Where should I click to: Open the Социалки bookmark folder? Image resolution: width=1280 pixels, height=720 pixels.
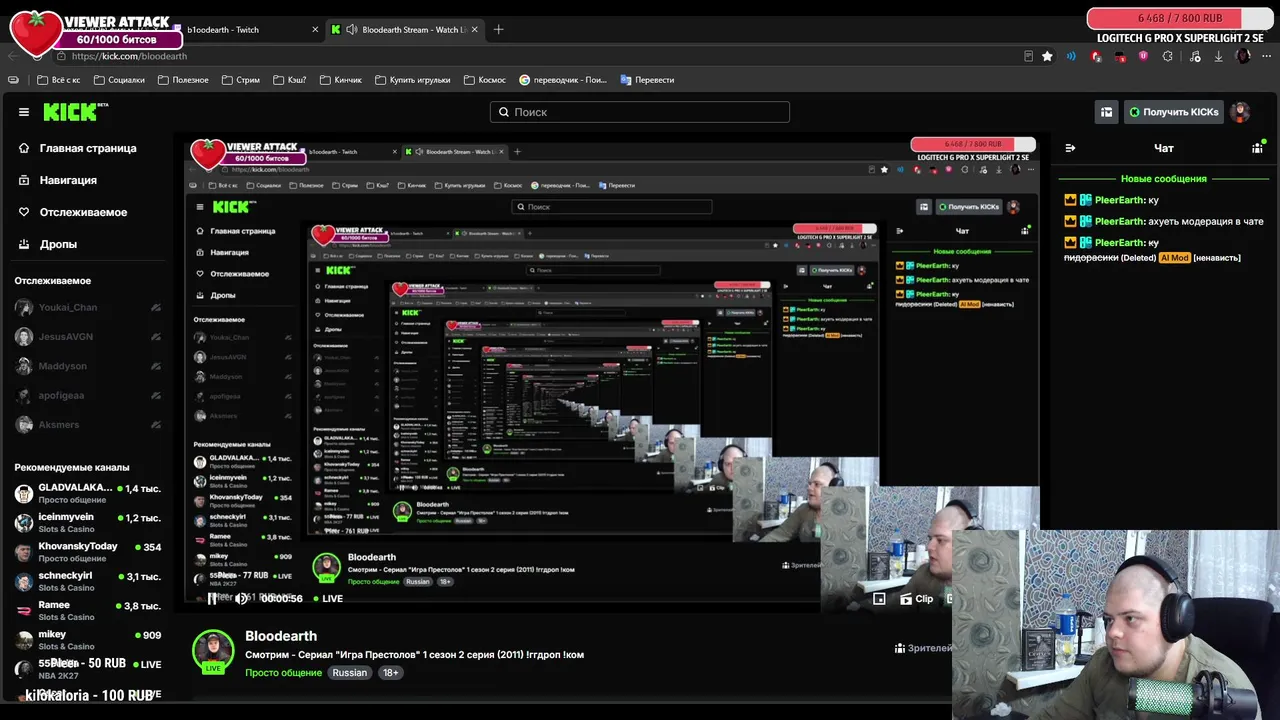pos(118,80)
